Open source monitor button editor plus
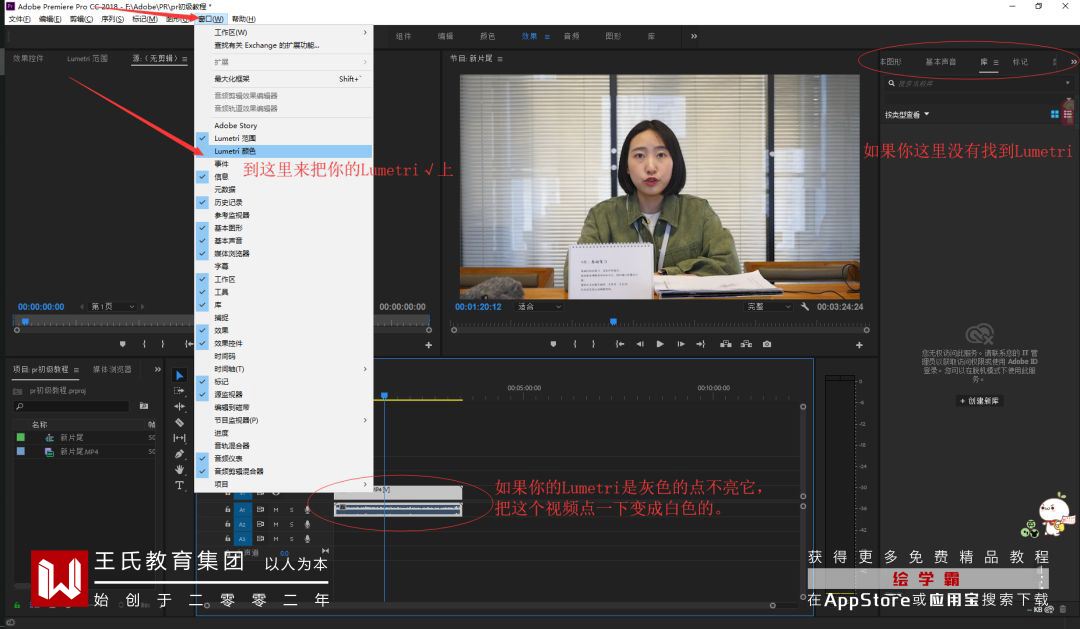The image size is (1080, 629). click(x=428, y=345)
